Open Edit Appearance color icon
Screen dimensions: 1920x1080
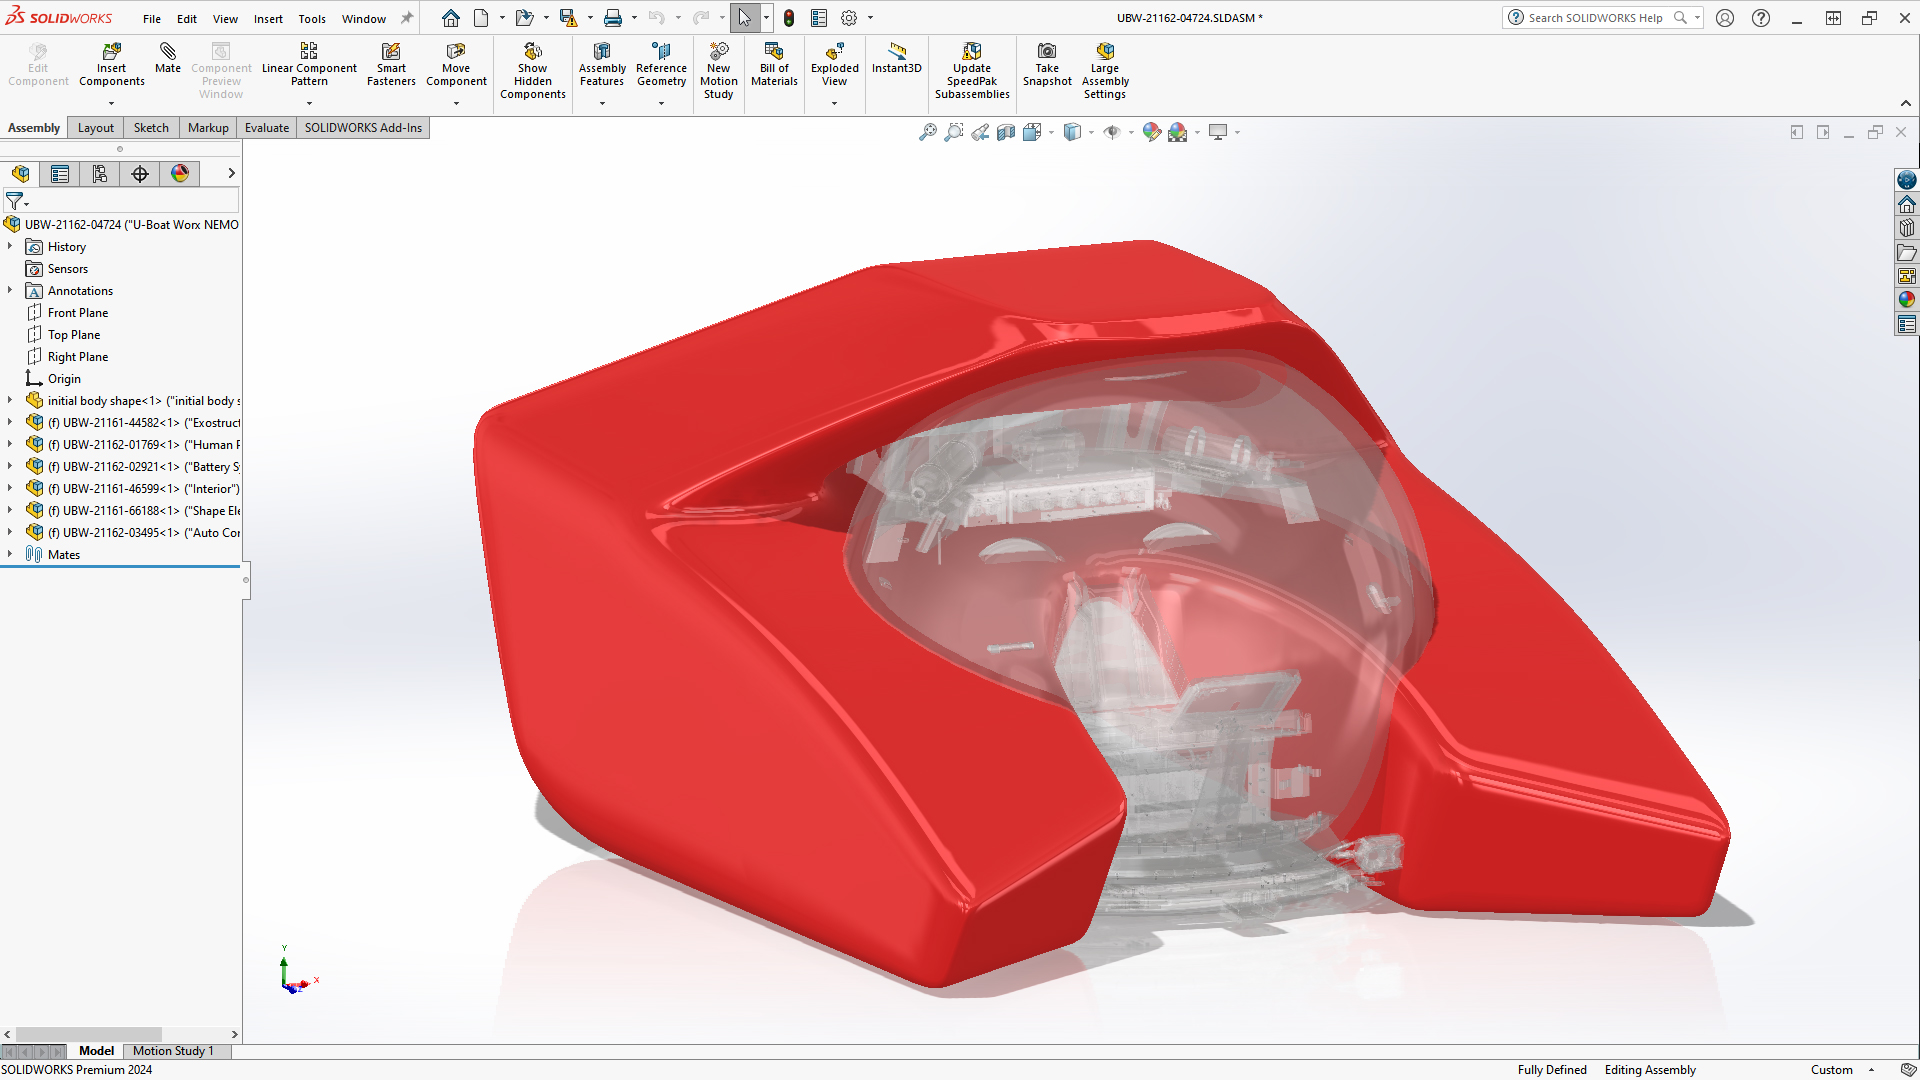pyautogui.click(x=1151, y=132)
